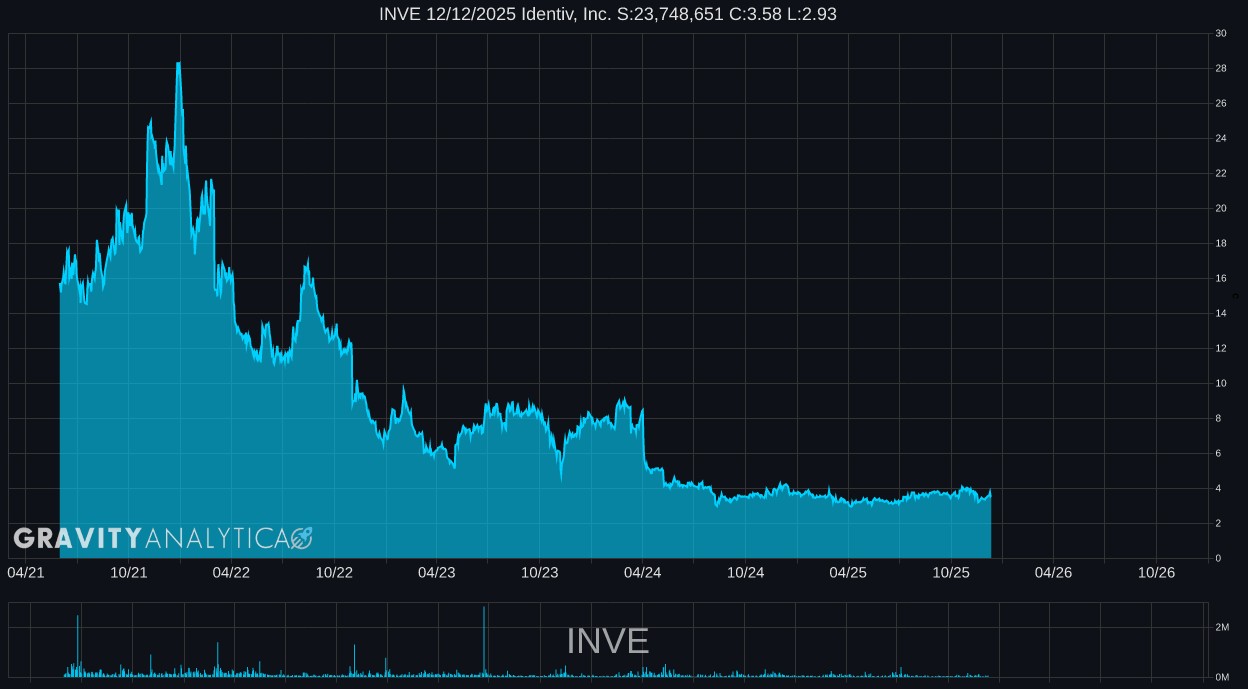
Task: Select the 10/23 date tick label
Action: pyautogui.click(x=540, y=573)
